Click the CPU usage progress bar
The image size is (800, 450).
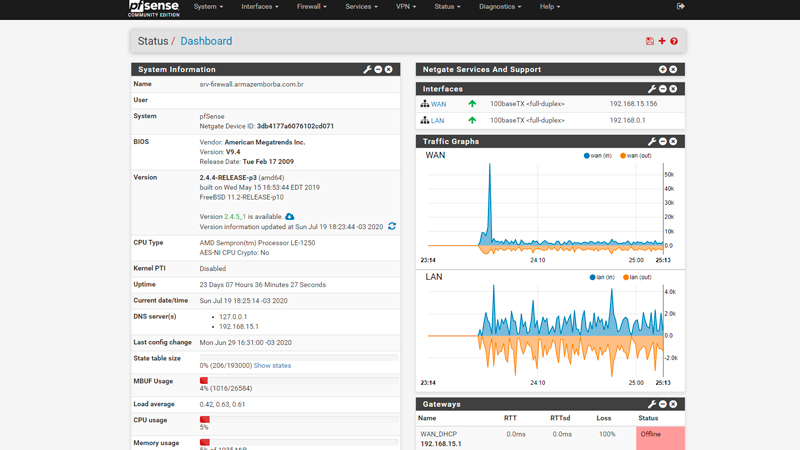(298, 419)
